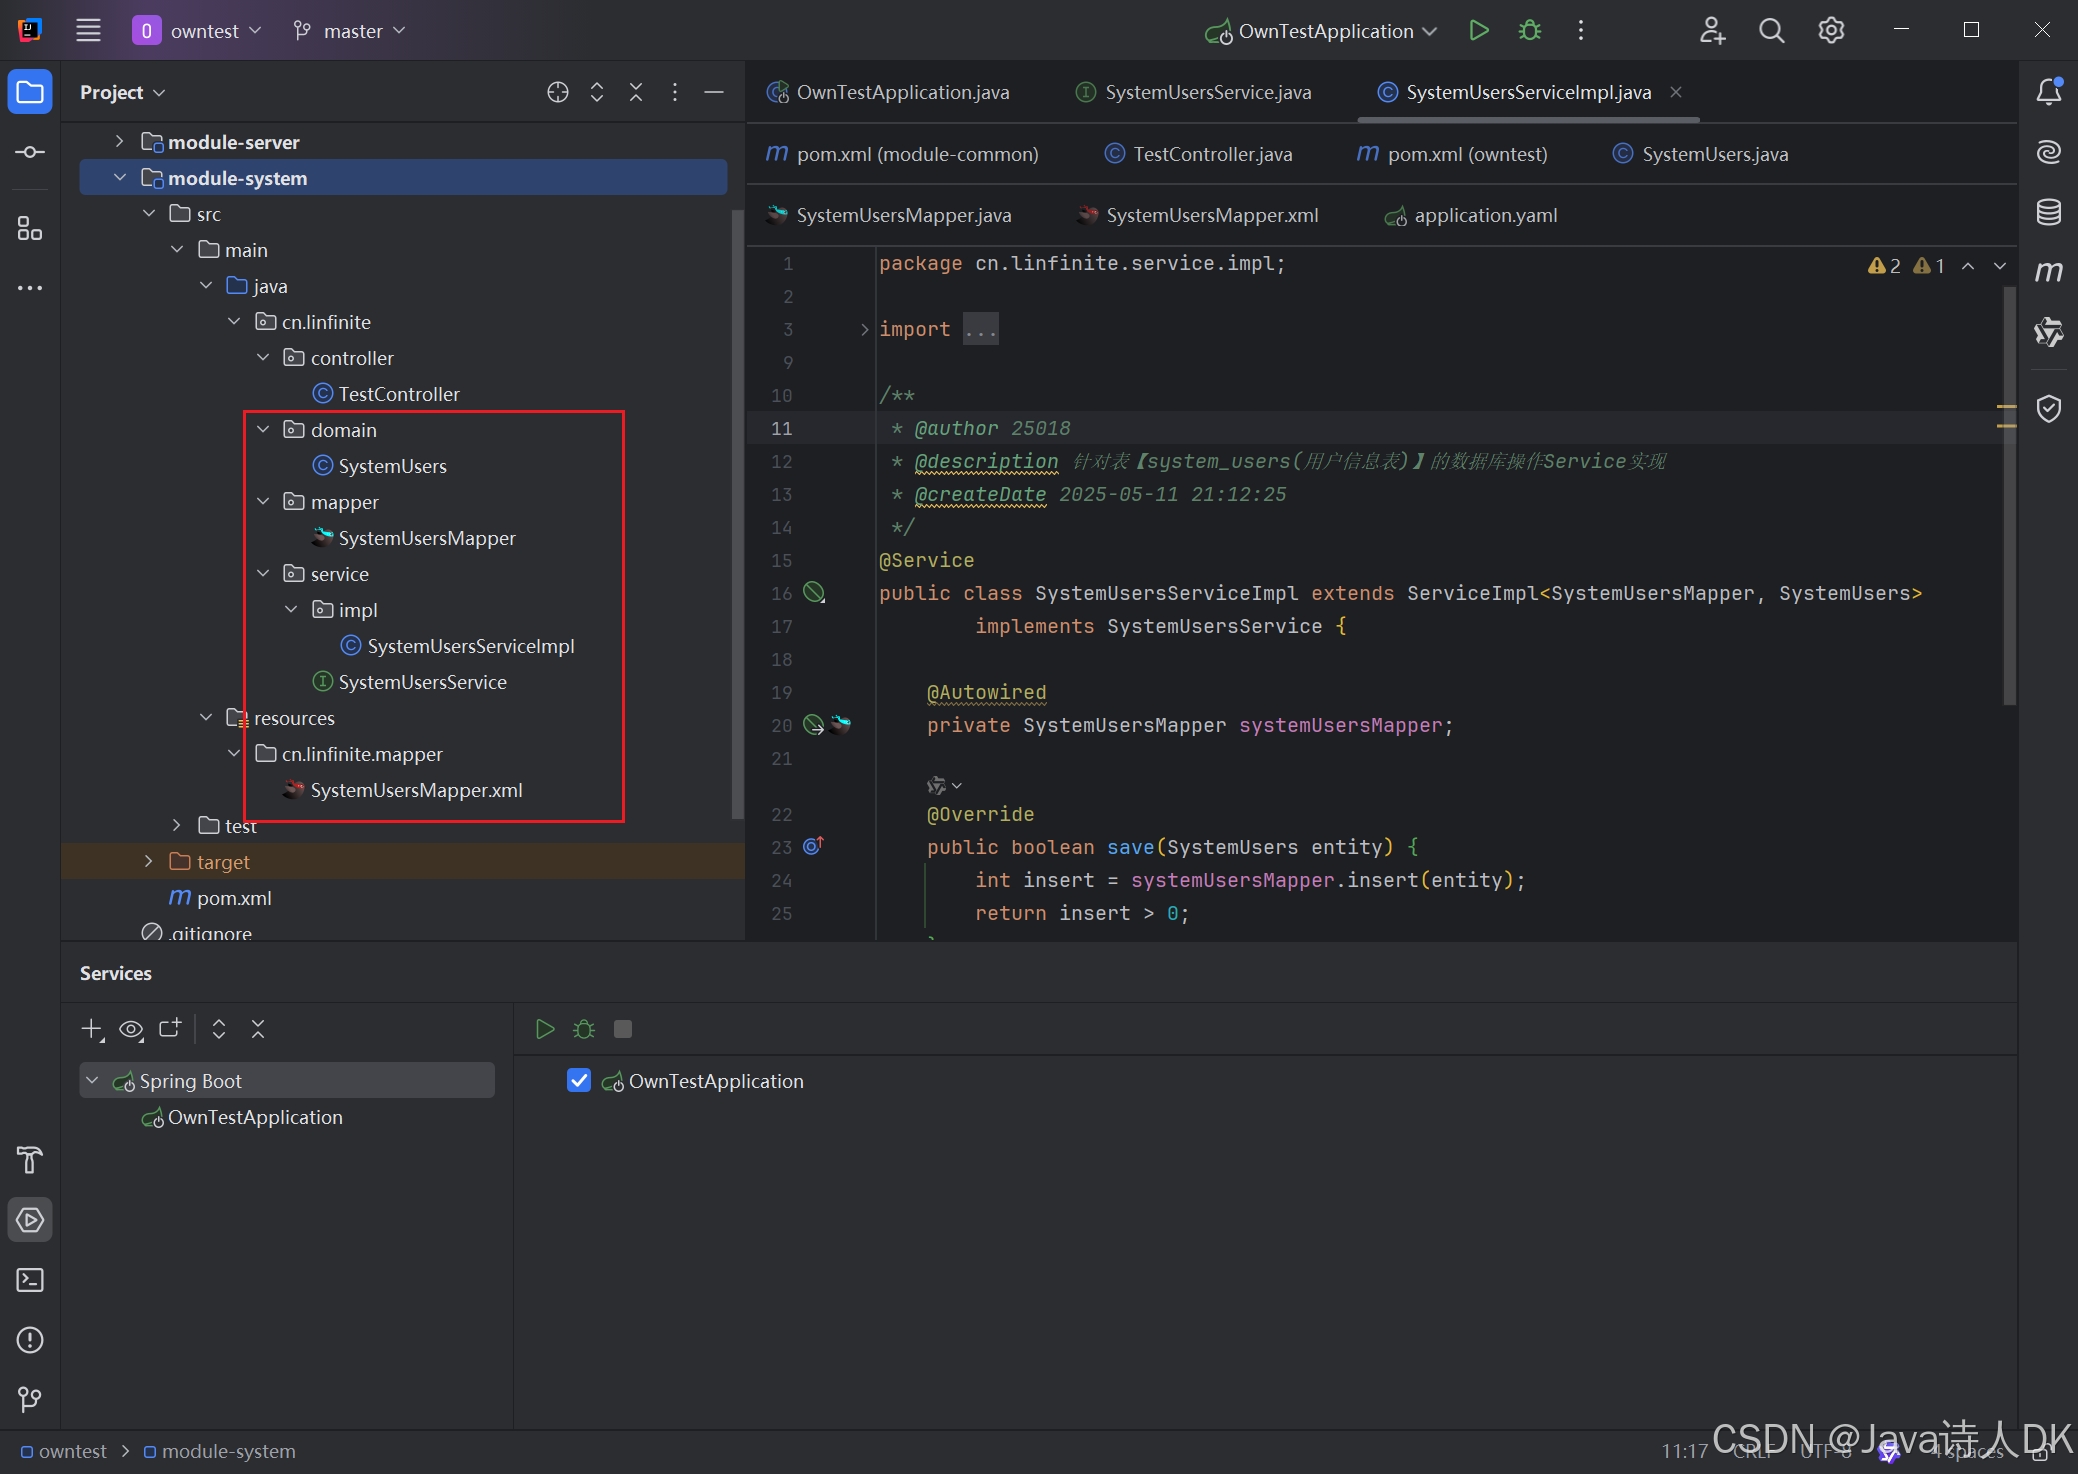Click the editor vertical scrollbar

point(2012,490)
